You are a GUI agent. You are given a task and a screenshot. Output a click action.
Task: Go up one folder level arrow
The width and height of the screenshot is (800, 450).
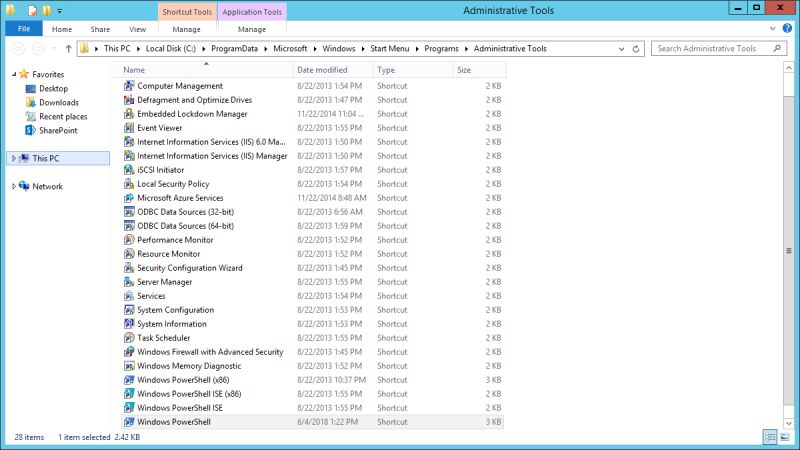tap(68, 49)
